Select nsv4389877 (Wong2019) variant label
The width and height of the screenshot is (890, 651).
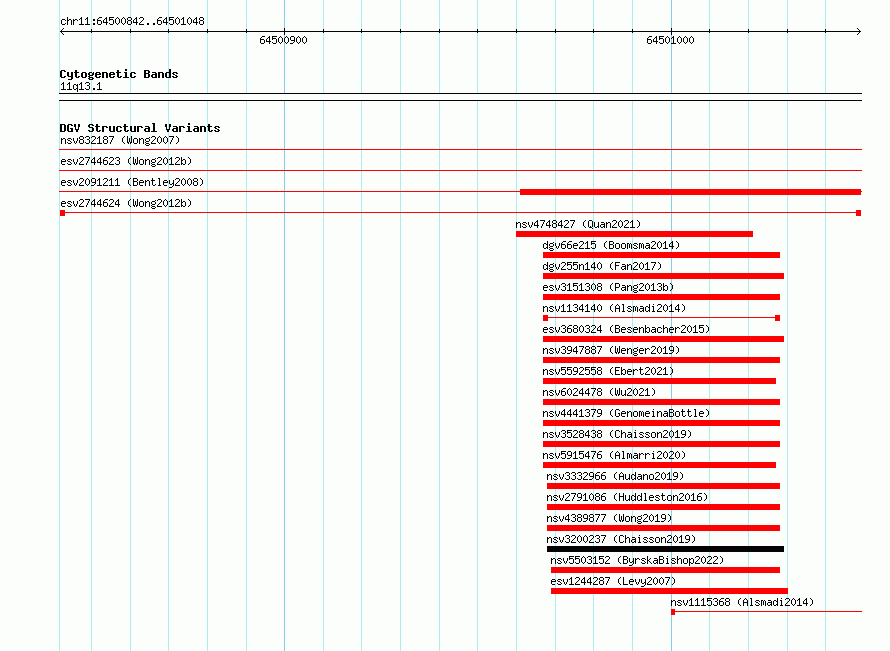coord(609,518)
